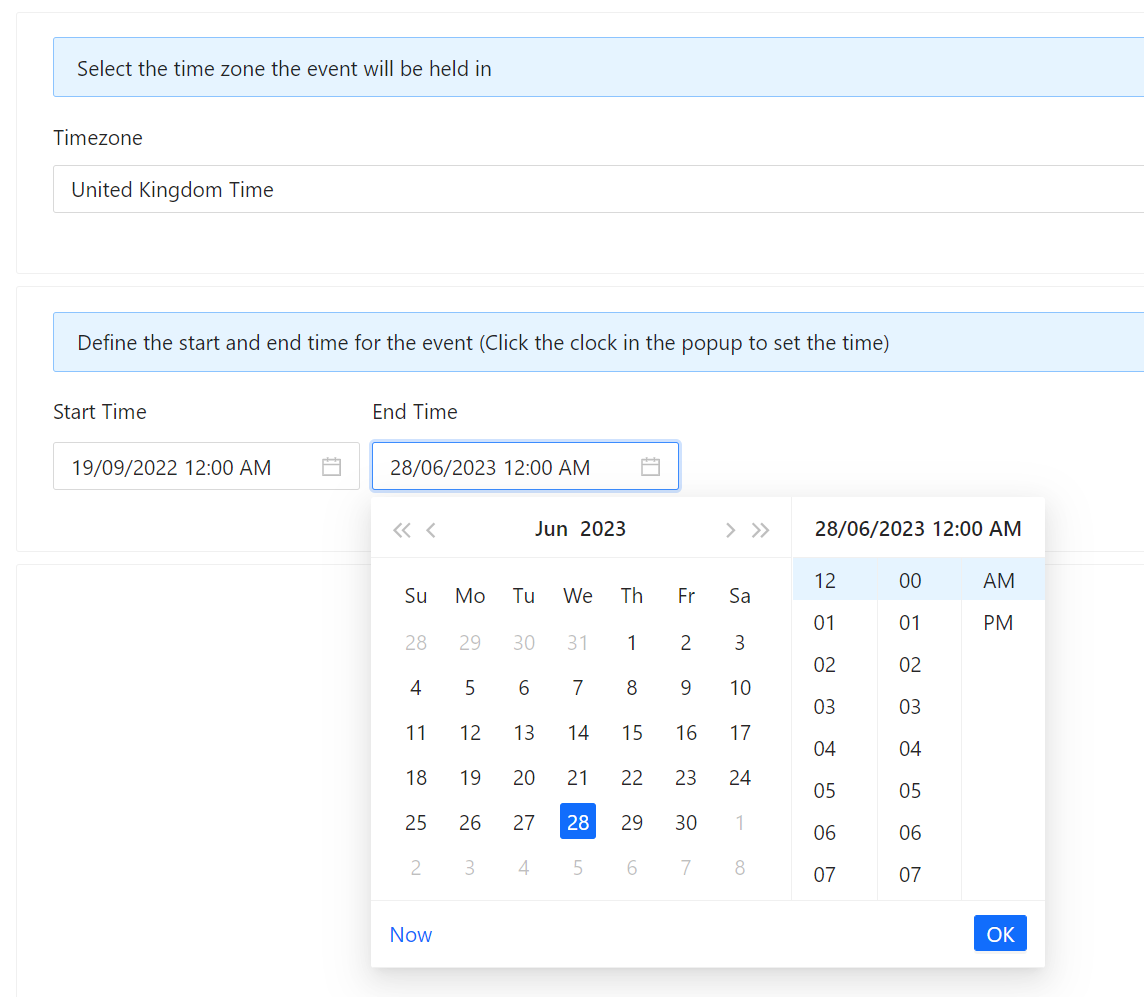The width and height of the screenshot is (1144, 997).
Task: Pick June 30 in the calendar
Action: [x=686, y=823]
